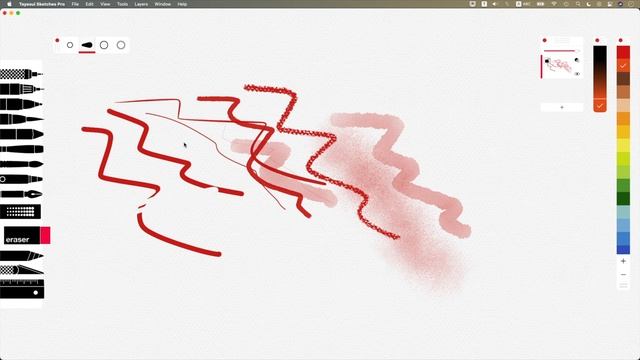
Task: Remove a color with the palette minus button
Action: [x=623, y=274]
